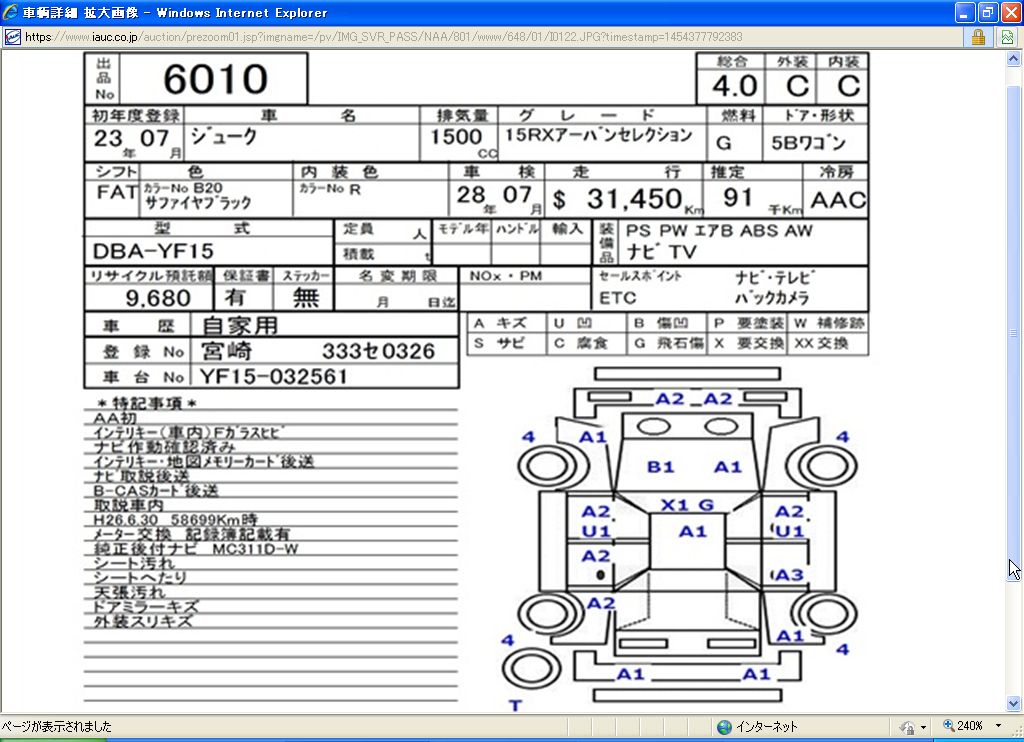1024x742 pixels.
Task: Click the protected mode shield-lock status icon
Action: pyautogui.click(x=907, y=727)
